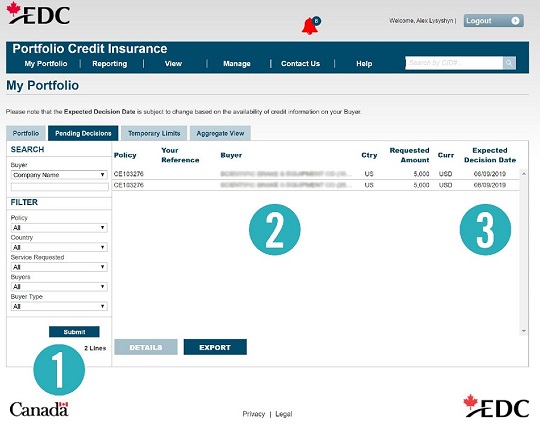
Task: Click the scrollbar down arrow
Action: click(523, 331)
